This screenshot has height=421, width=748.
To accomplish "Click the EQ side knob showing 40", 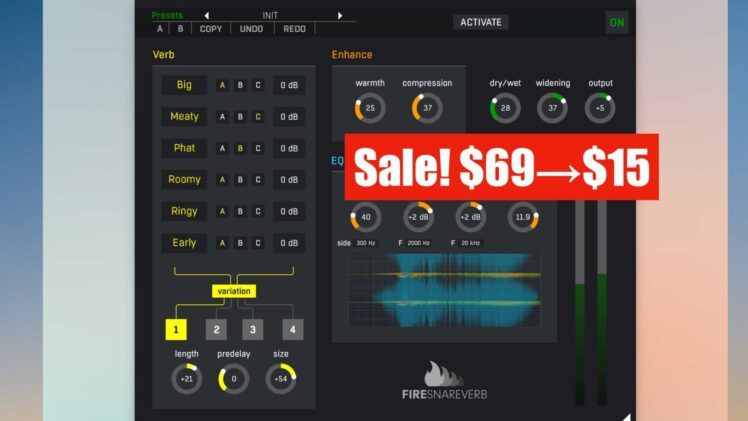I will point(366,217).
